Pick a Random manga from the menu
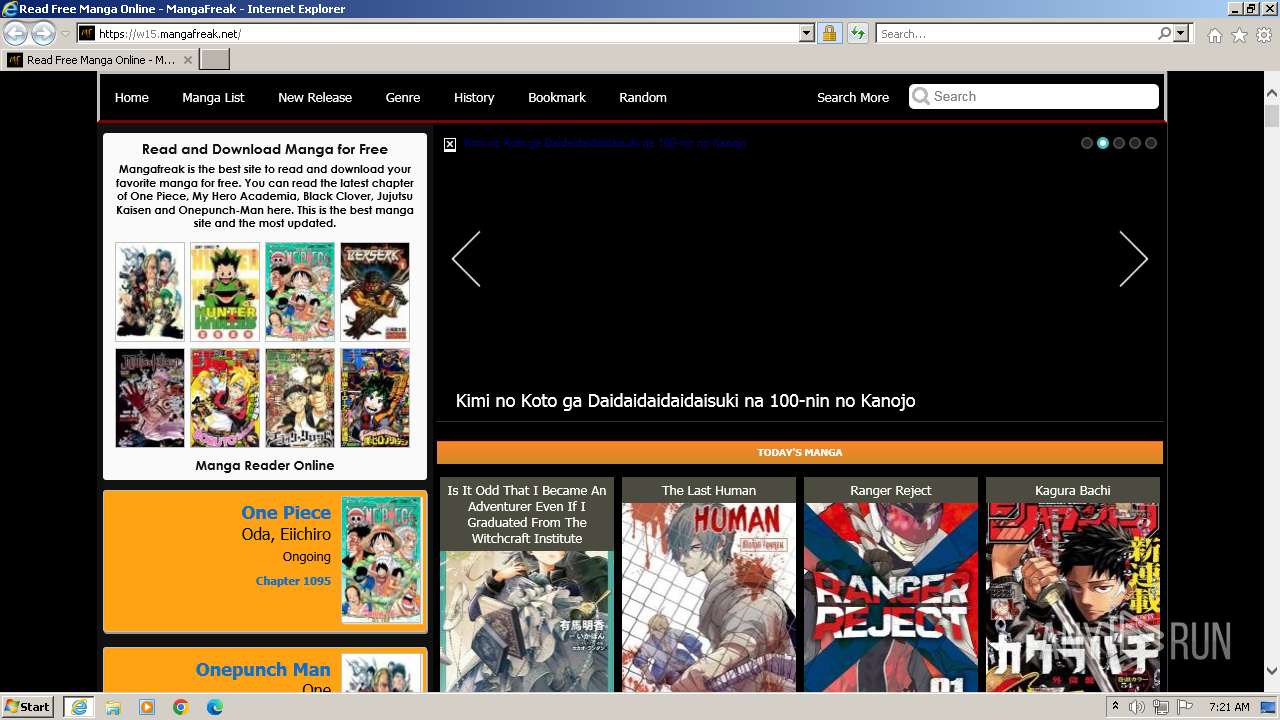Screen dimensions: 1280x720 (x=643, y=97)
